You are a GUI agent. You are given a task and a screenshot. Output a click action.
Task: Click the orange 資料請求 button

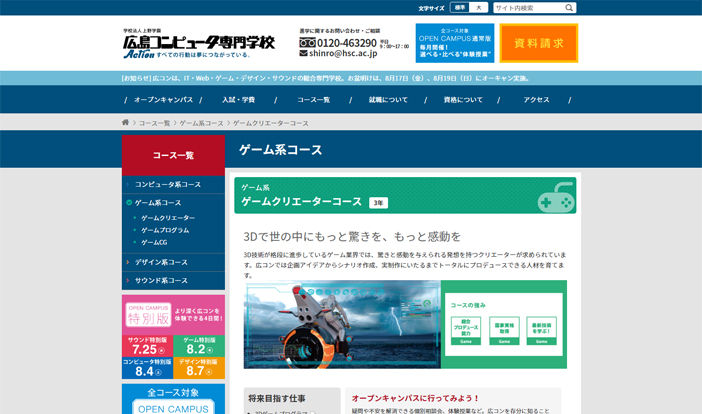click(x=538, y=44)
